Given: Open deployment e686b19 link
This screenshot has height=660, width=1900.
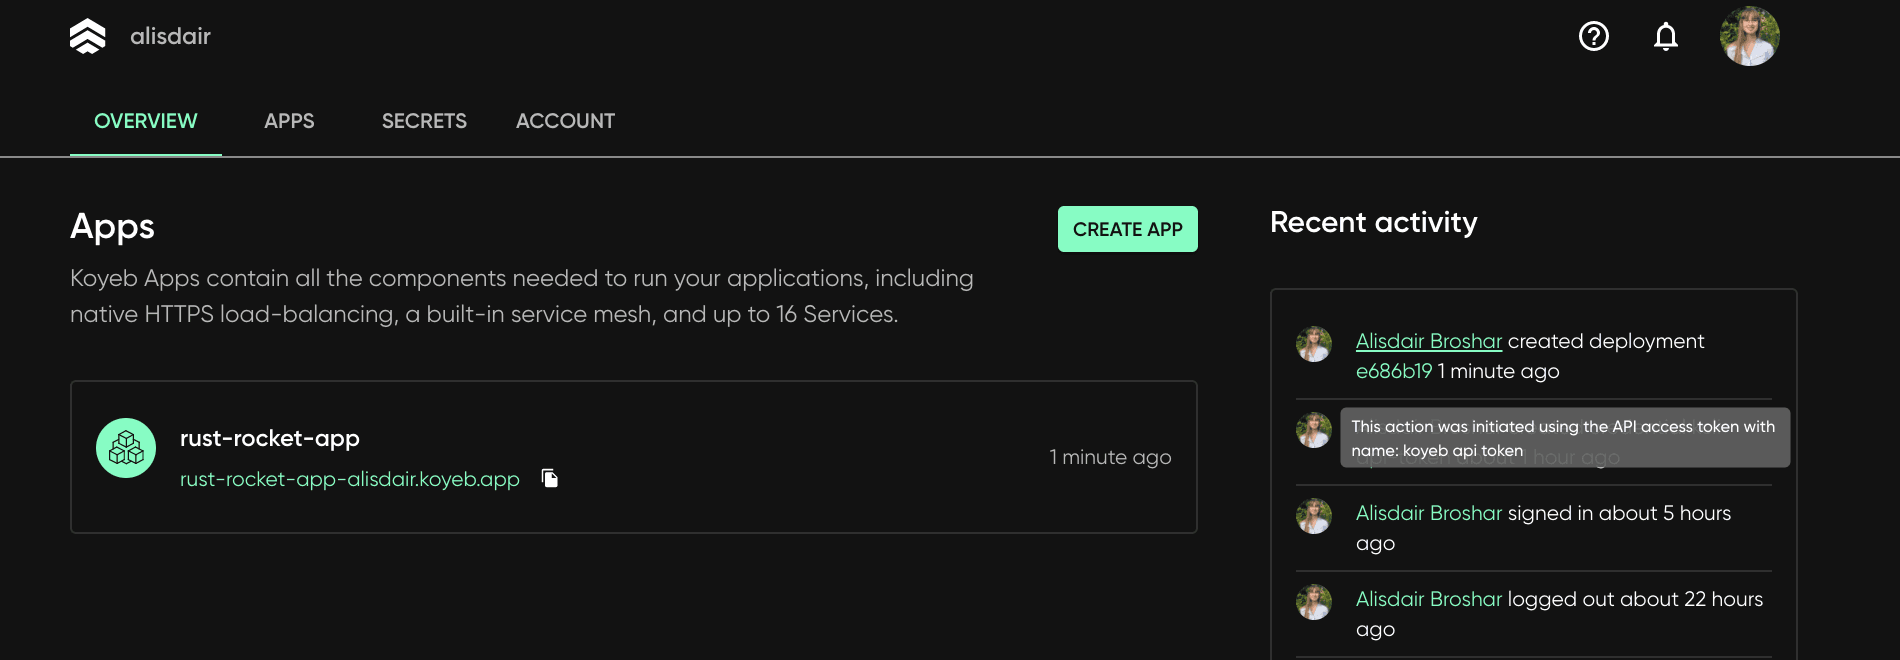Looking at the screenshot, I should (x=1394, y=371).
